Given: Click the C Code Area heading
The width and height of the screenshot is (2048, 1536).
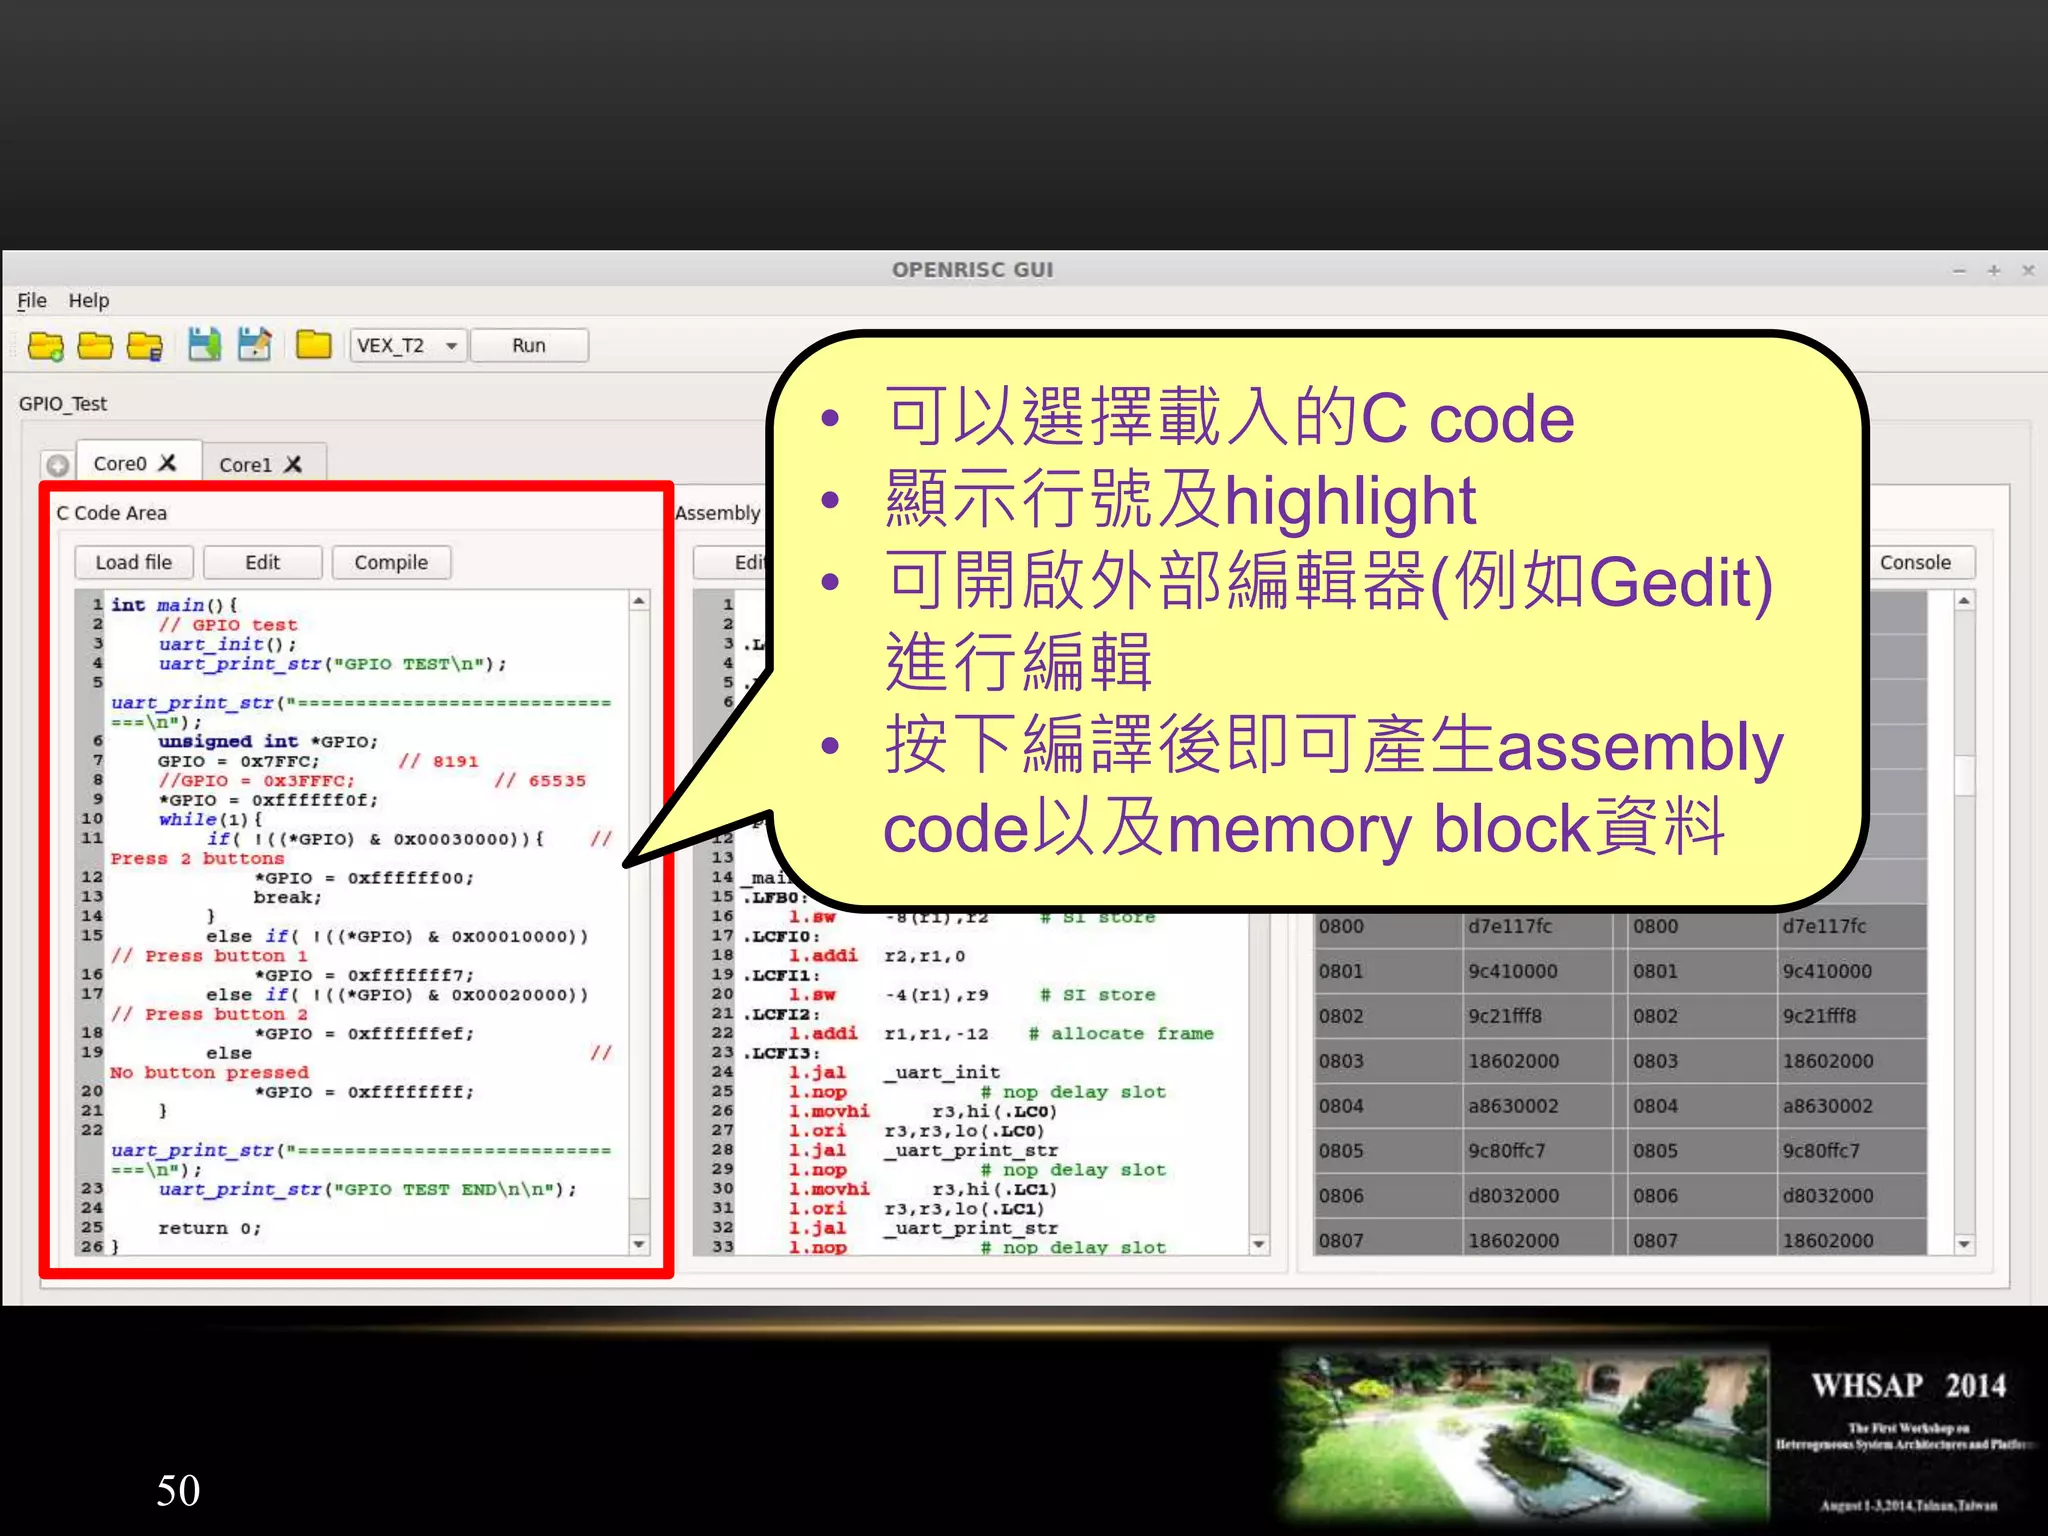Looking at the screenshot, I should pos(111,513).
